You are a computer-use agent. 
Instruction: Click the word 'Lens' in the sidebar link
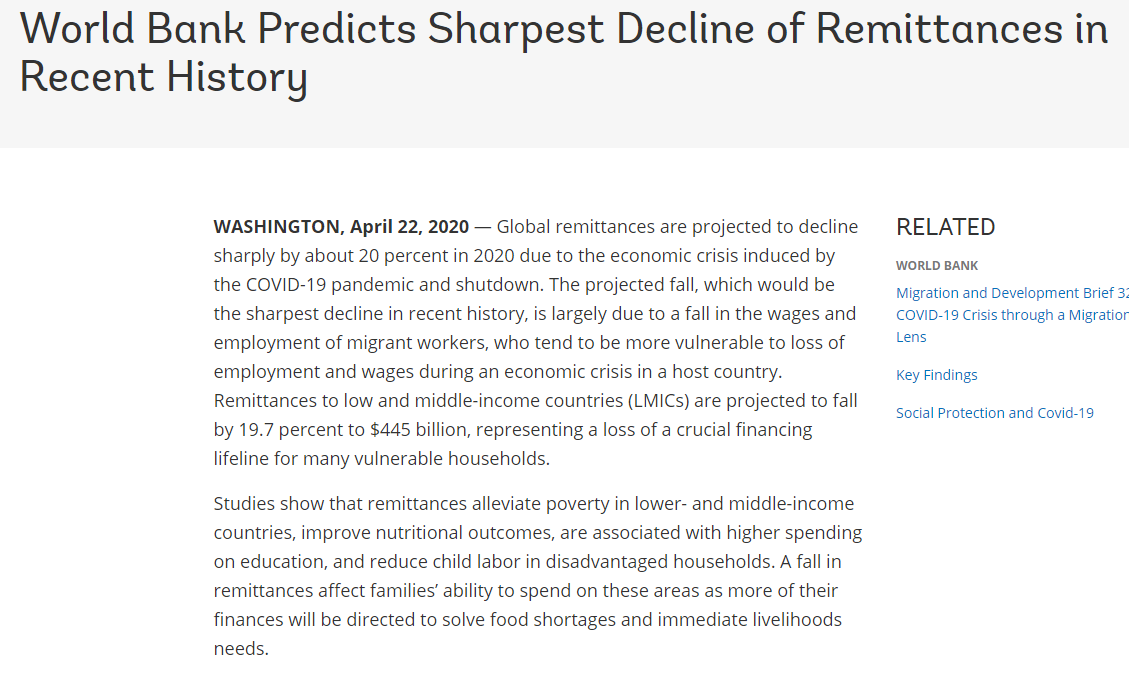911,337
